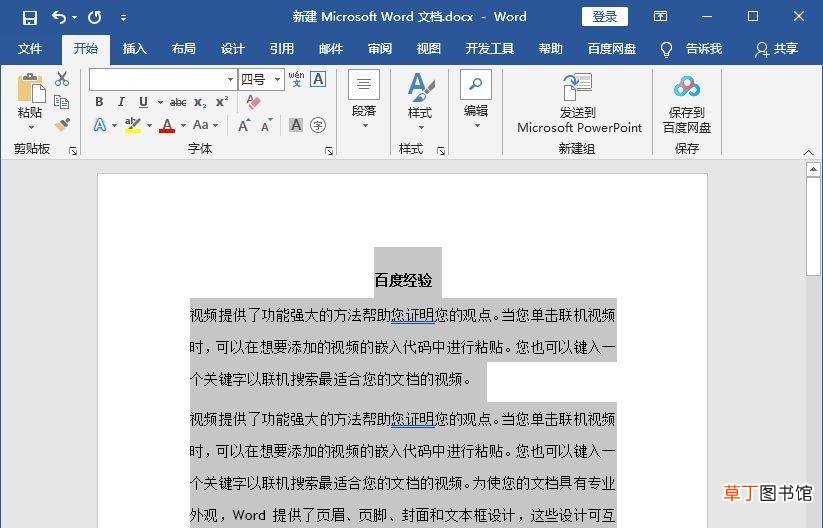Toggle superscript formatting
Viewport: 823px width, 528px height.
[222, 101]
